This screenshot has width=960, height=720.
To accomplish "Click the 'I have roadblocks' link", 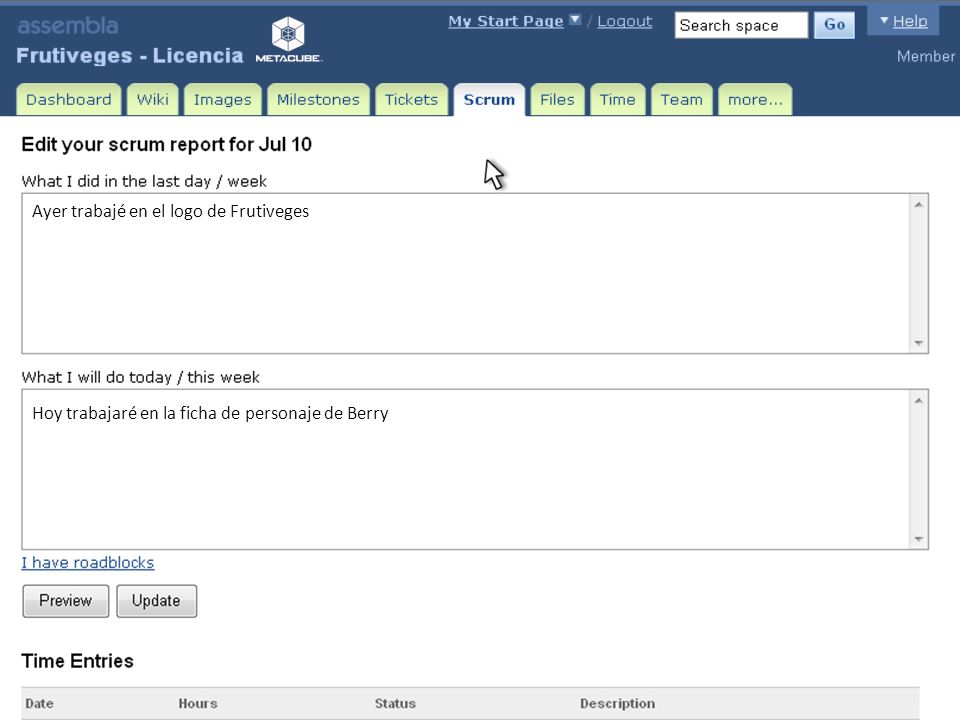I will coord(88,563).
